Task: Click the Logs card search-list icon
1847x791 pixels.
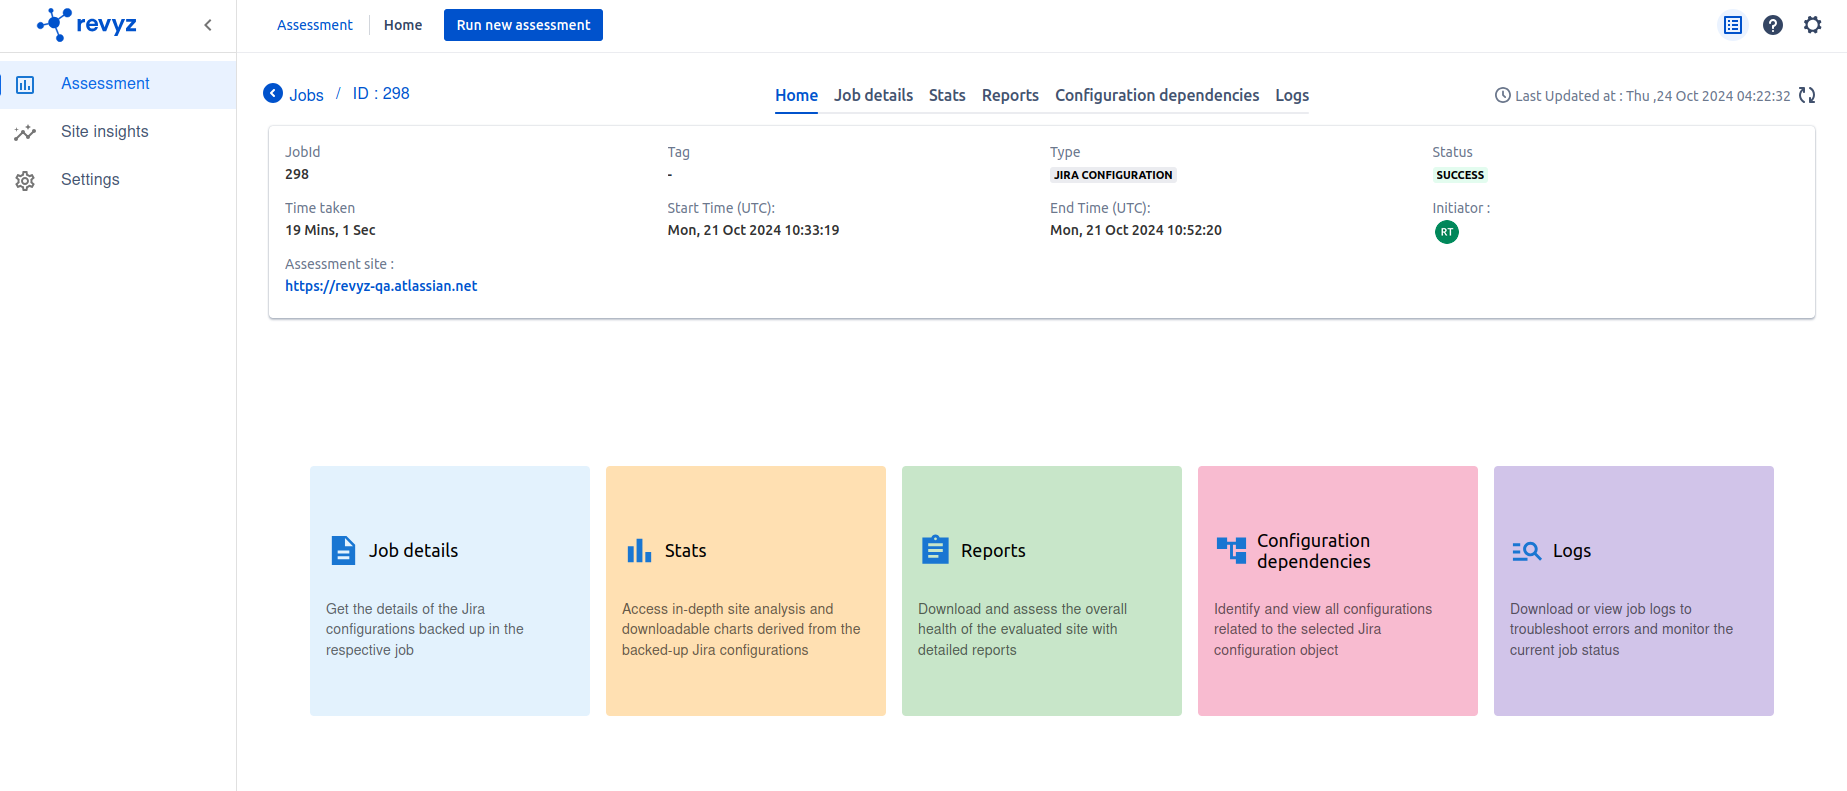Action: pos(1527,551)
